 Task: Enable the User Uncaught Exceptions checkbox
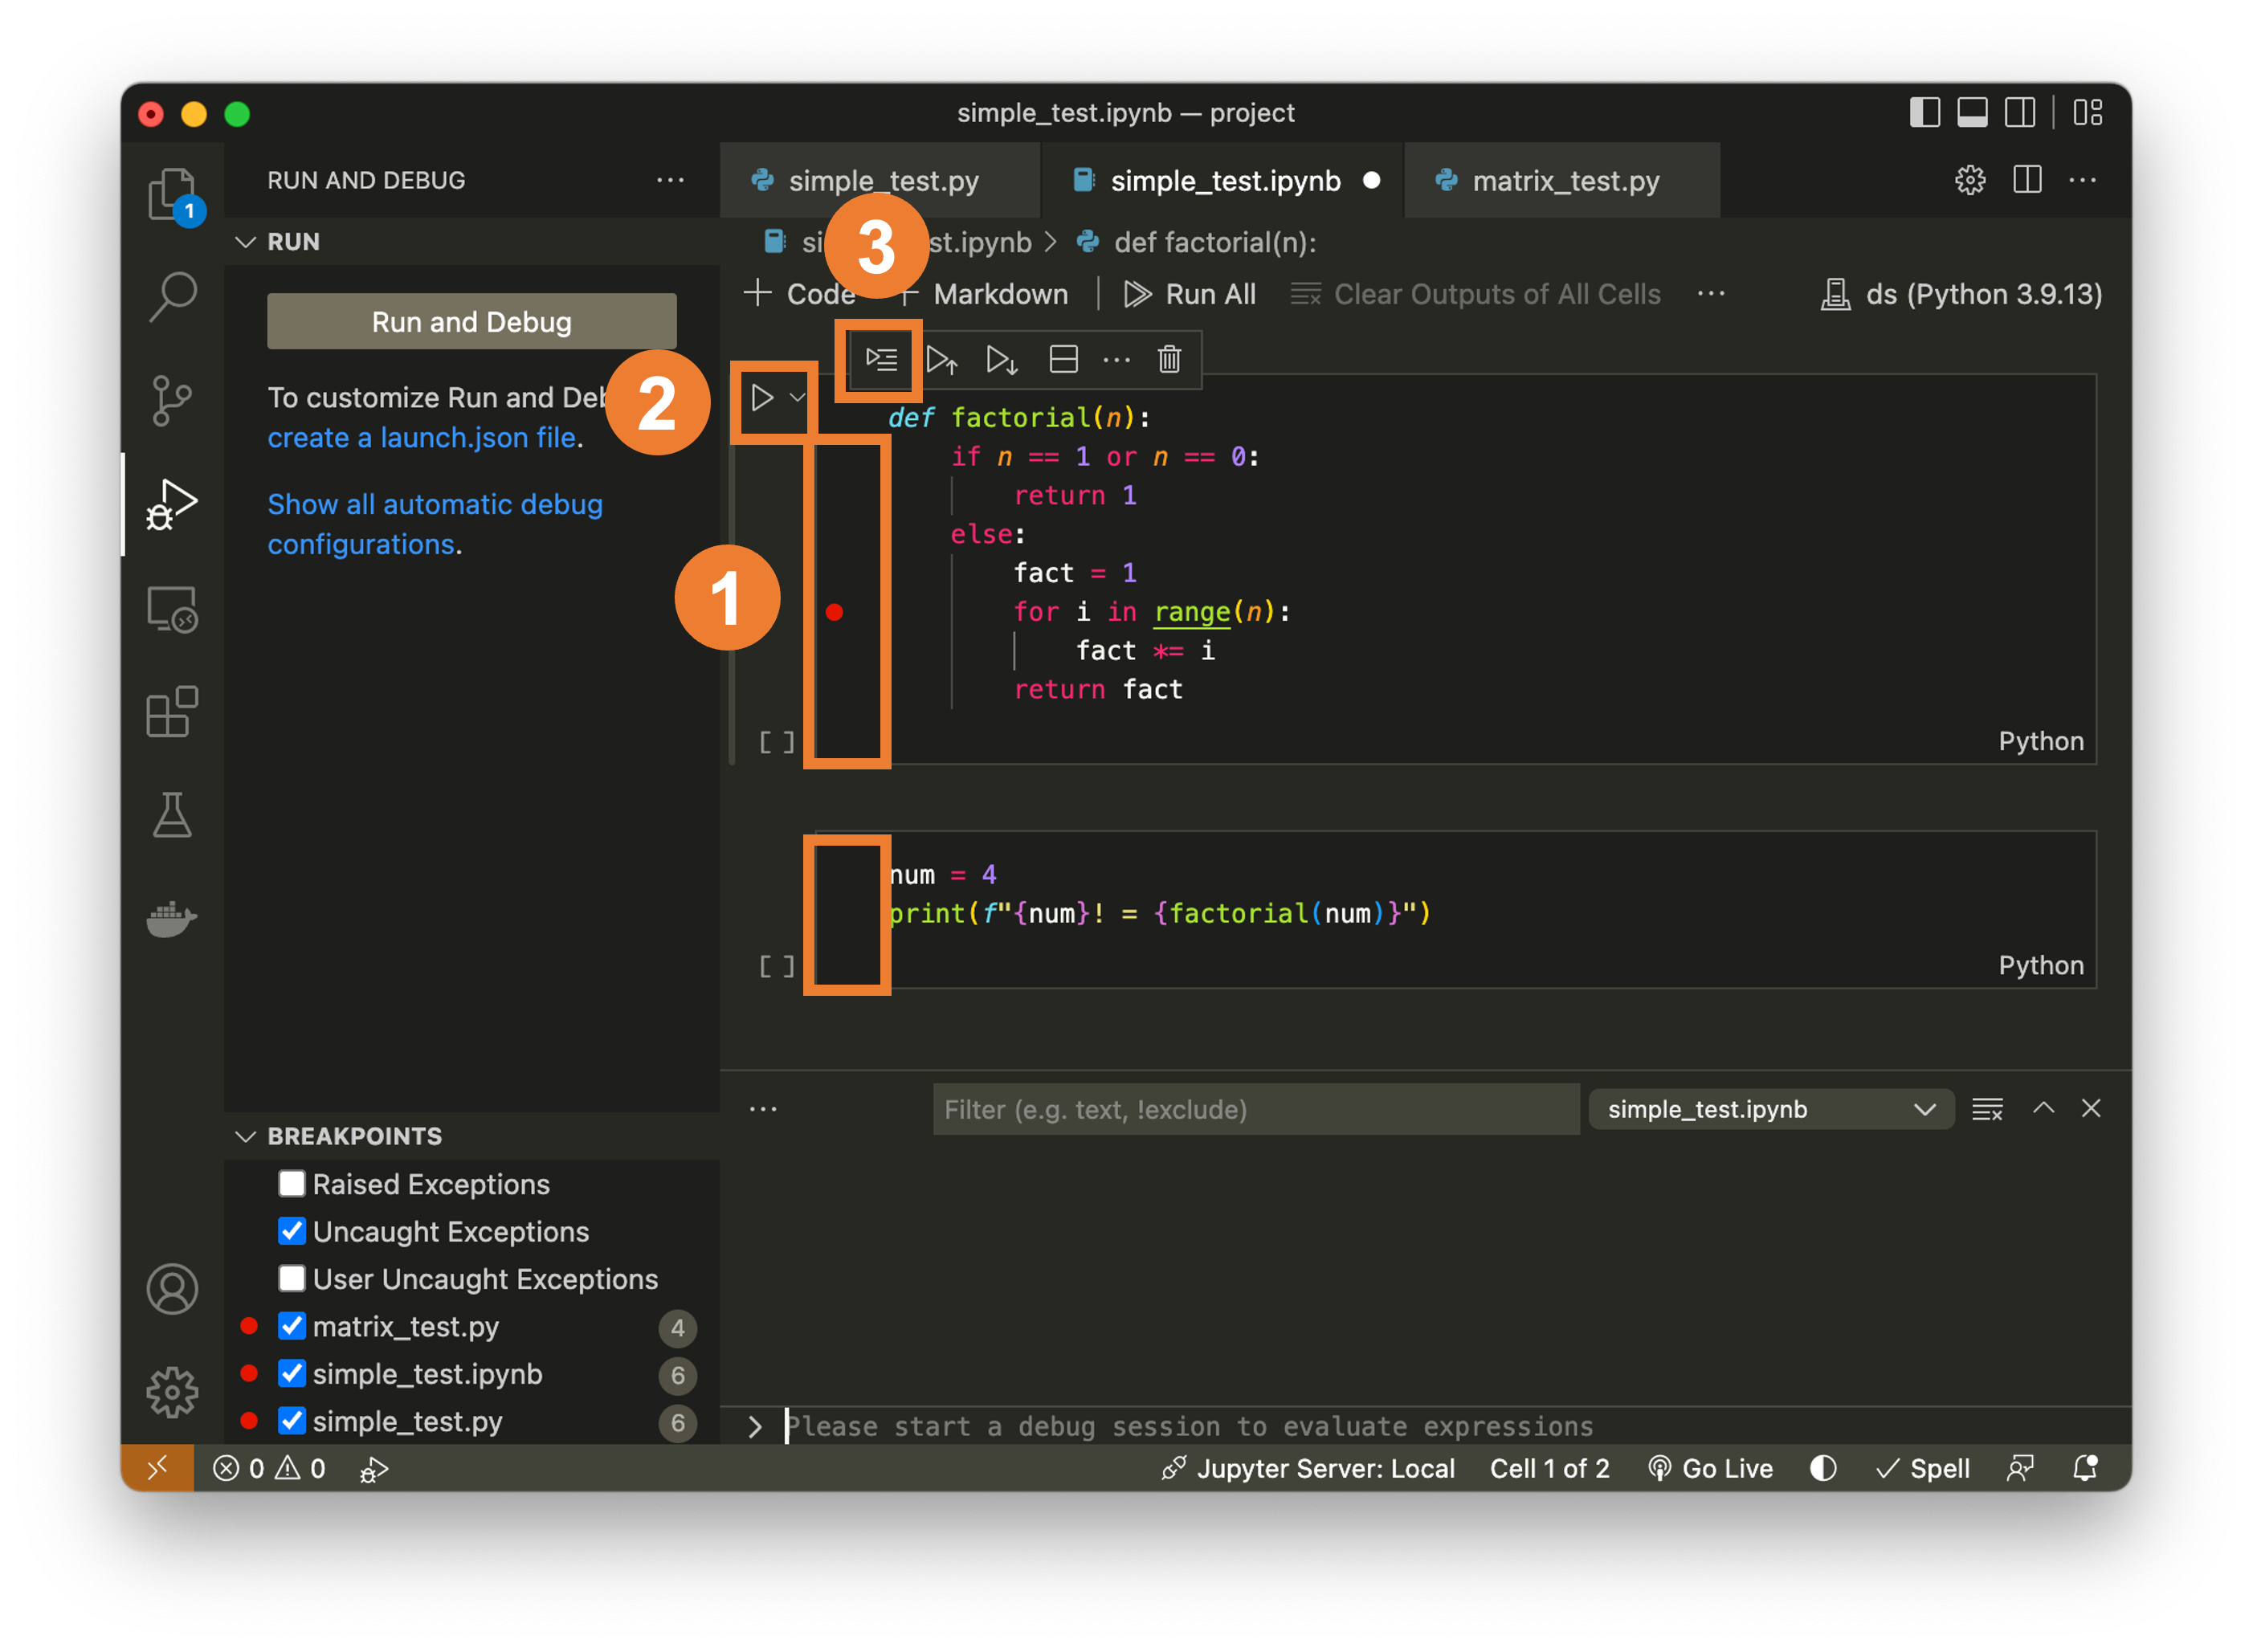pyautogui.click(x=291, y=1279)
